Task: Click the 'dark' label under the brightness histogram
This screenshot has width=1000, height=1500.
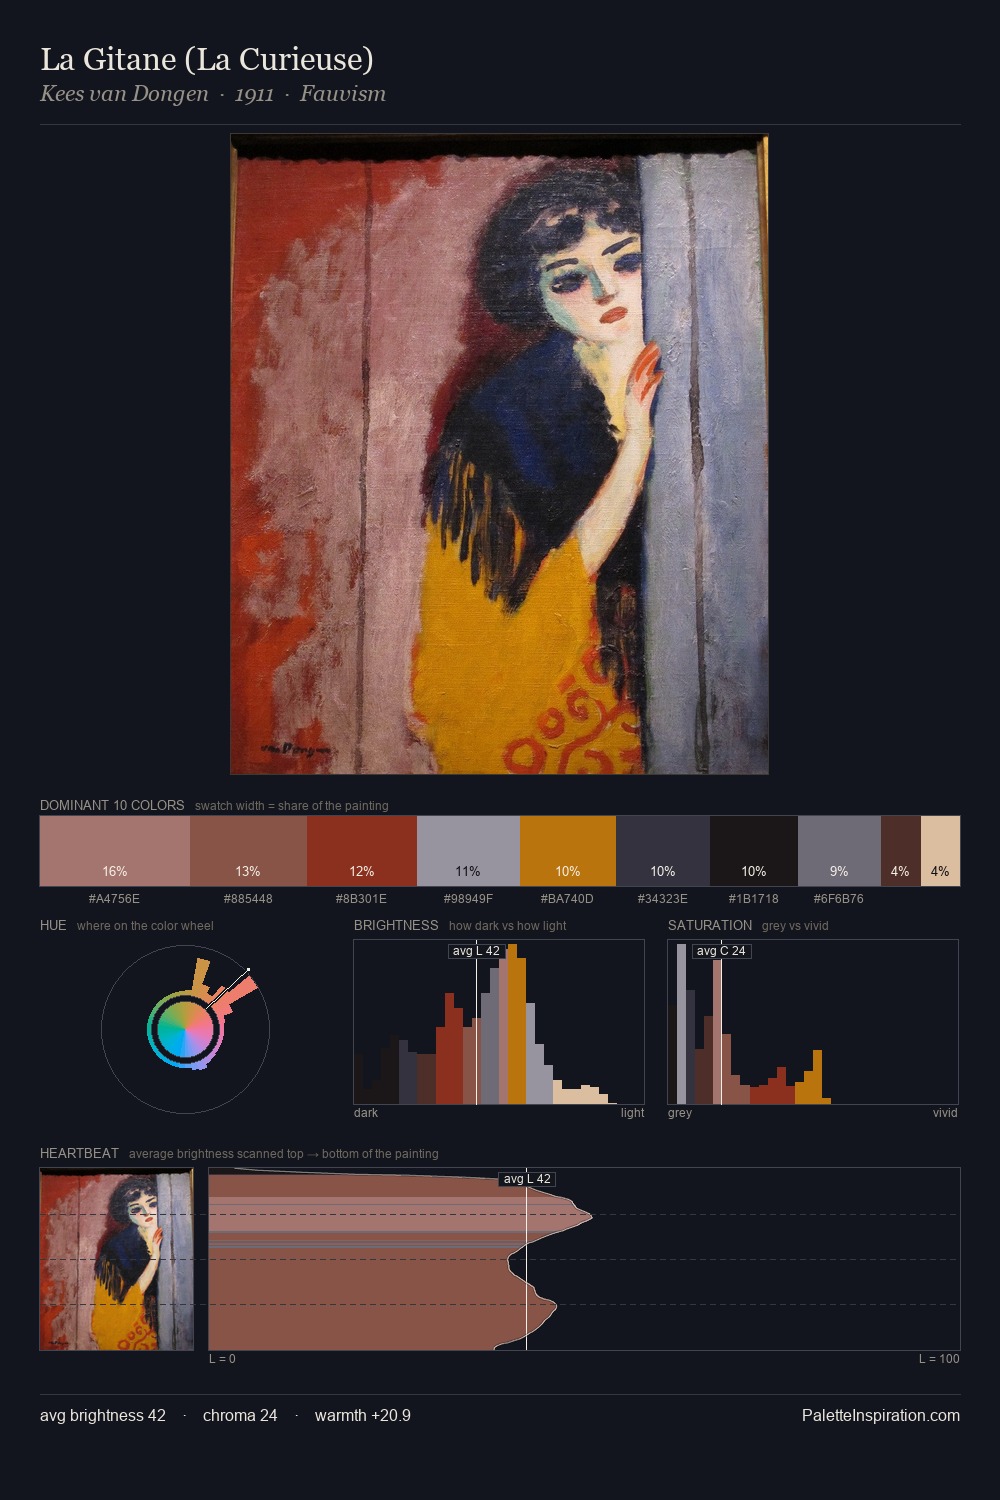Action: (366, 1113)
